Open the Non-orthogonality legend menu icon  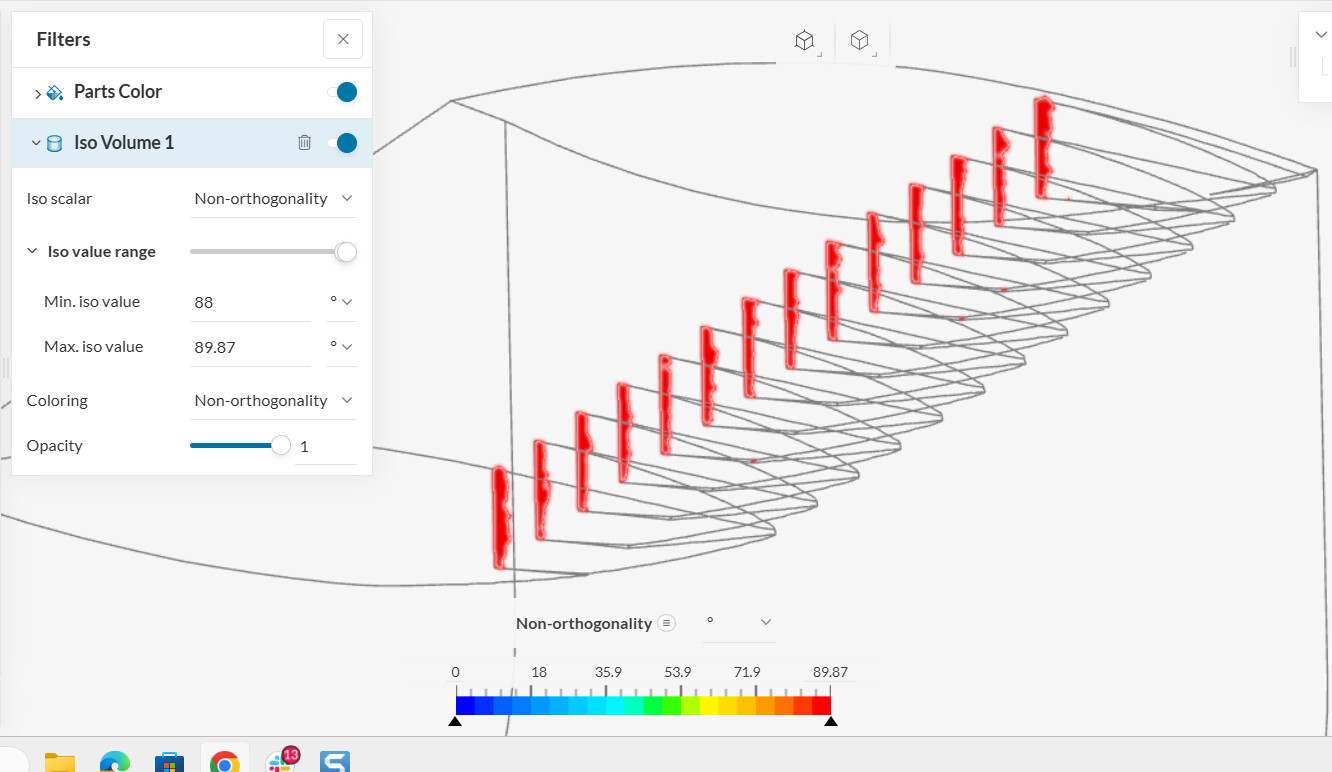pos(667,623)
